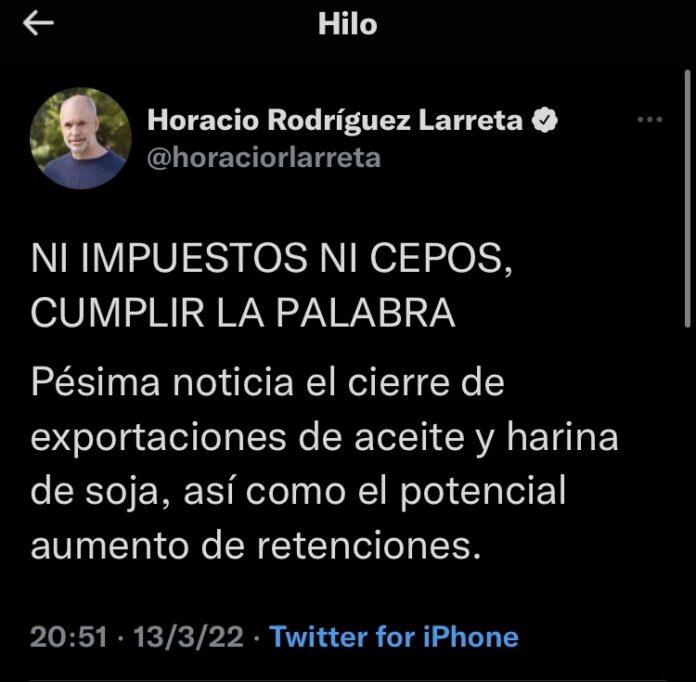Open the Twitter for iPhone source link
The width and height of the screenshot is (696, 682).
tap(394, 636)
